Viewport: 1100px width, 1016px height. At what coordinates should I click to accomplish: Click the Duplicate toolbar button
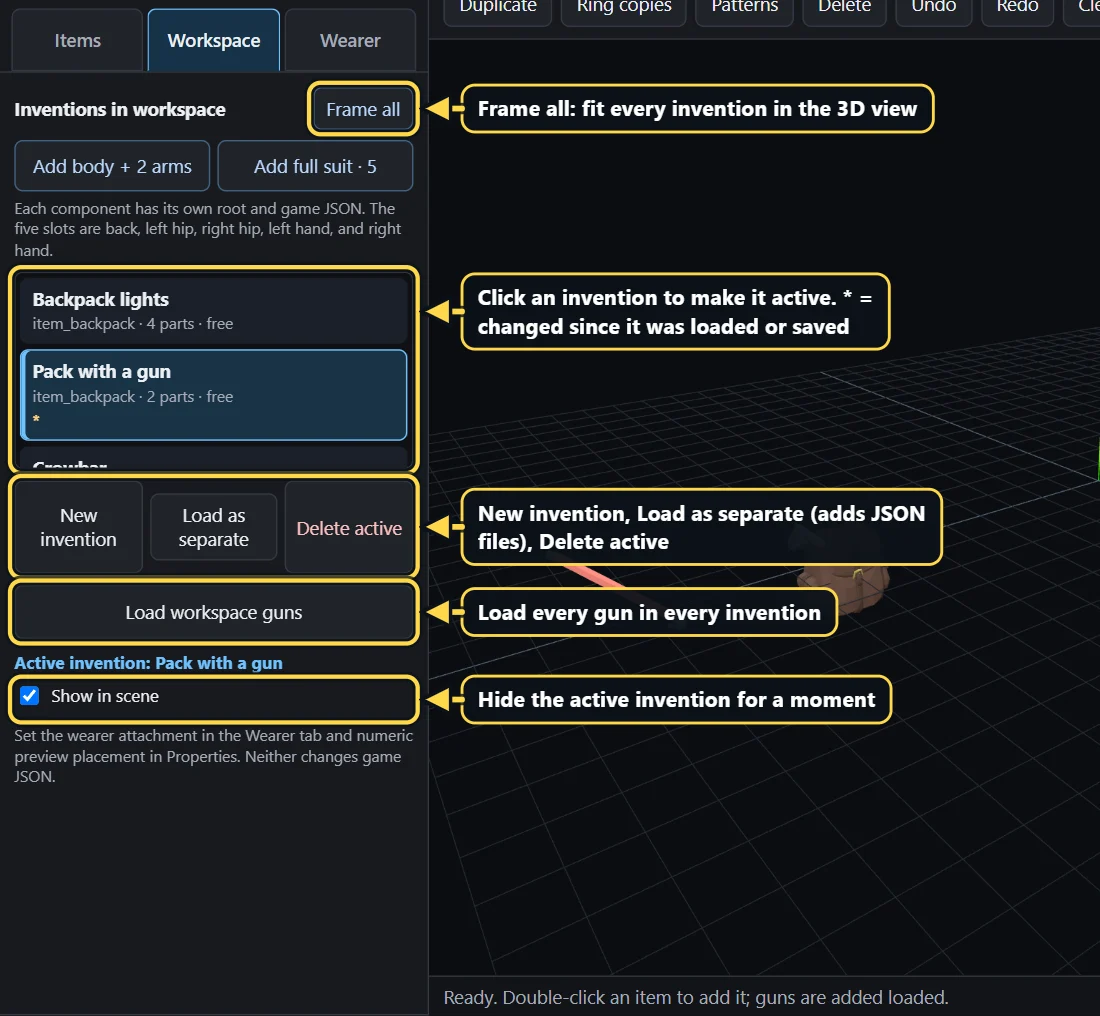497,7
